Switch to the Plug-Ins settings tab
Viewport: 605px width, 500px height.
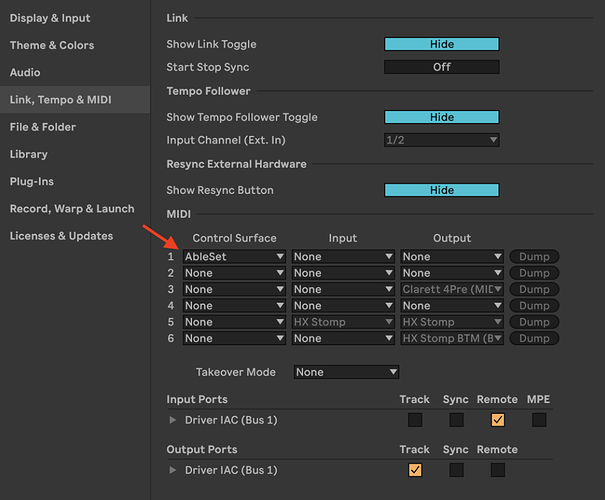[32, 182]
